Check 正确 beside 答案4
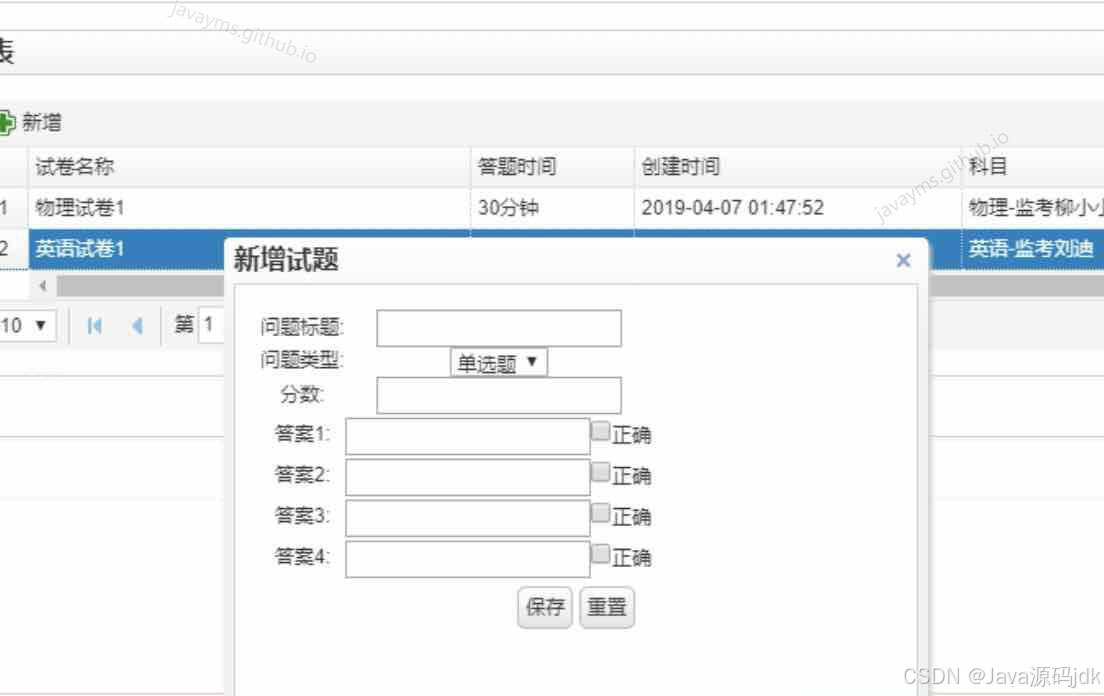This screenshot has width=1104, height=696. (x=600, y=552)
